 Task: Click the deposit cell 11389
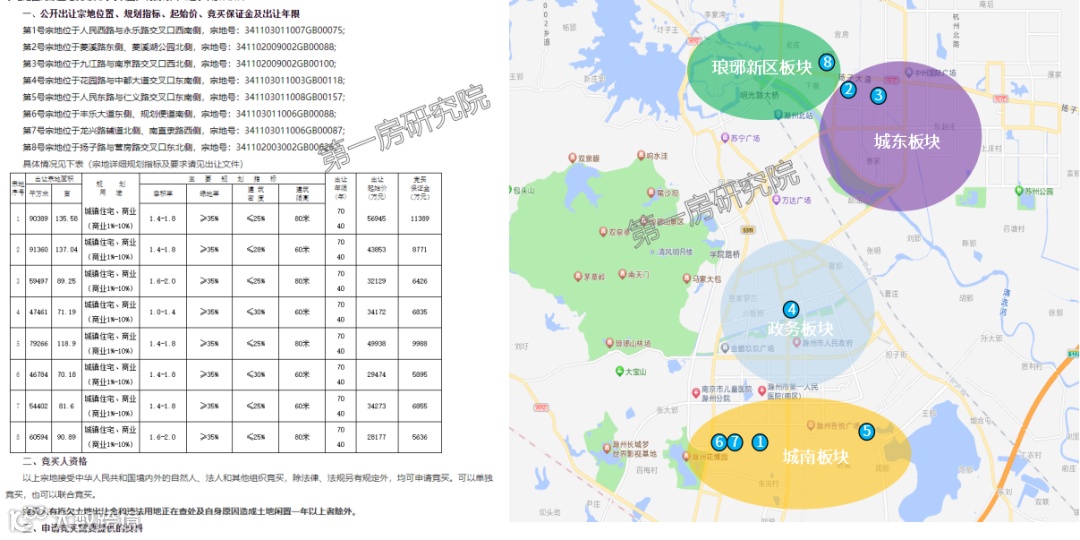[419, 219]
